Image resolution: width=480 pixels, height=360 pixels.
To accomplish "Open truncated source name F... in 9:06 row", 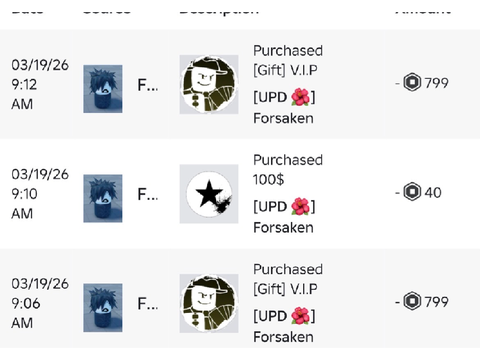I will [148, 304].
